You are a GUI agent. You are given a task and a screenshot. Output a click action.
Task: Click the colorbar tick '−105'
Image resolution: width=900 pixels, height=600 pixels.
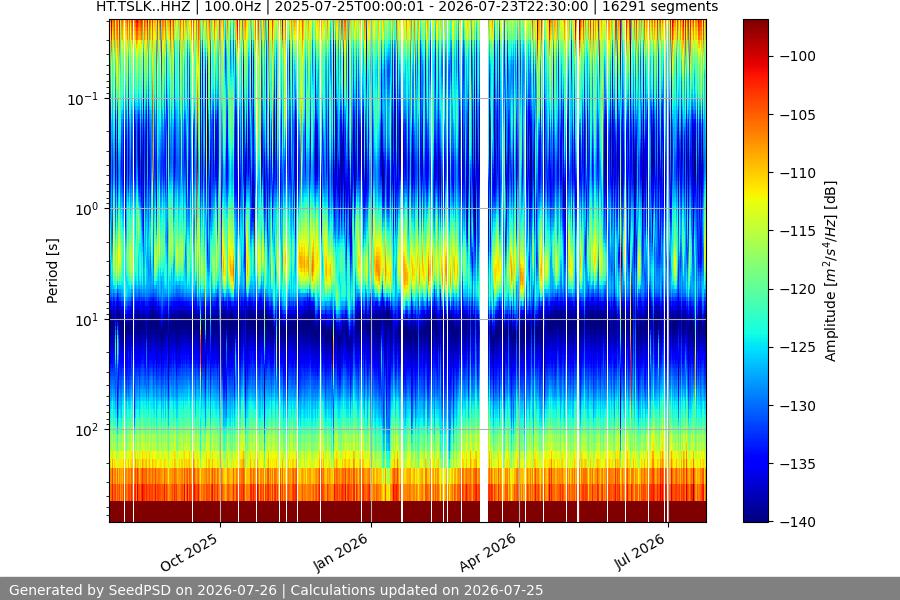[798, 115]
